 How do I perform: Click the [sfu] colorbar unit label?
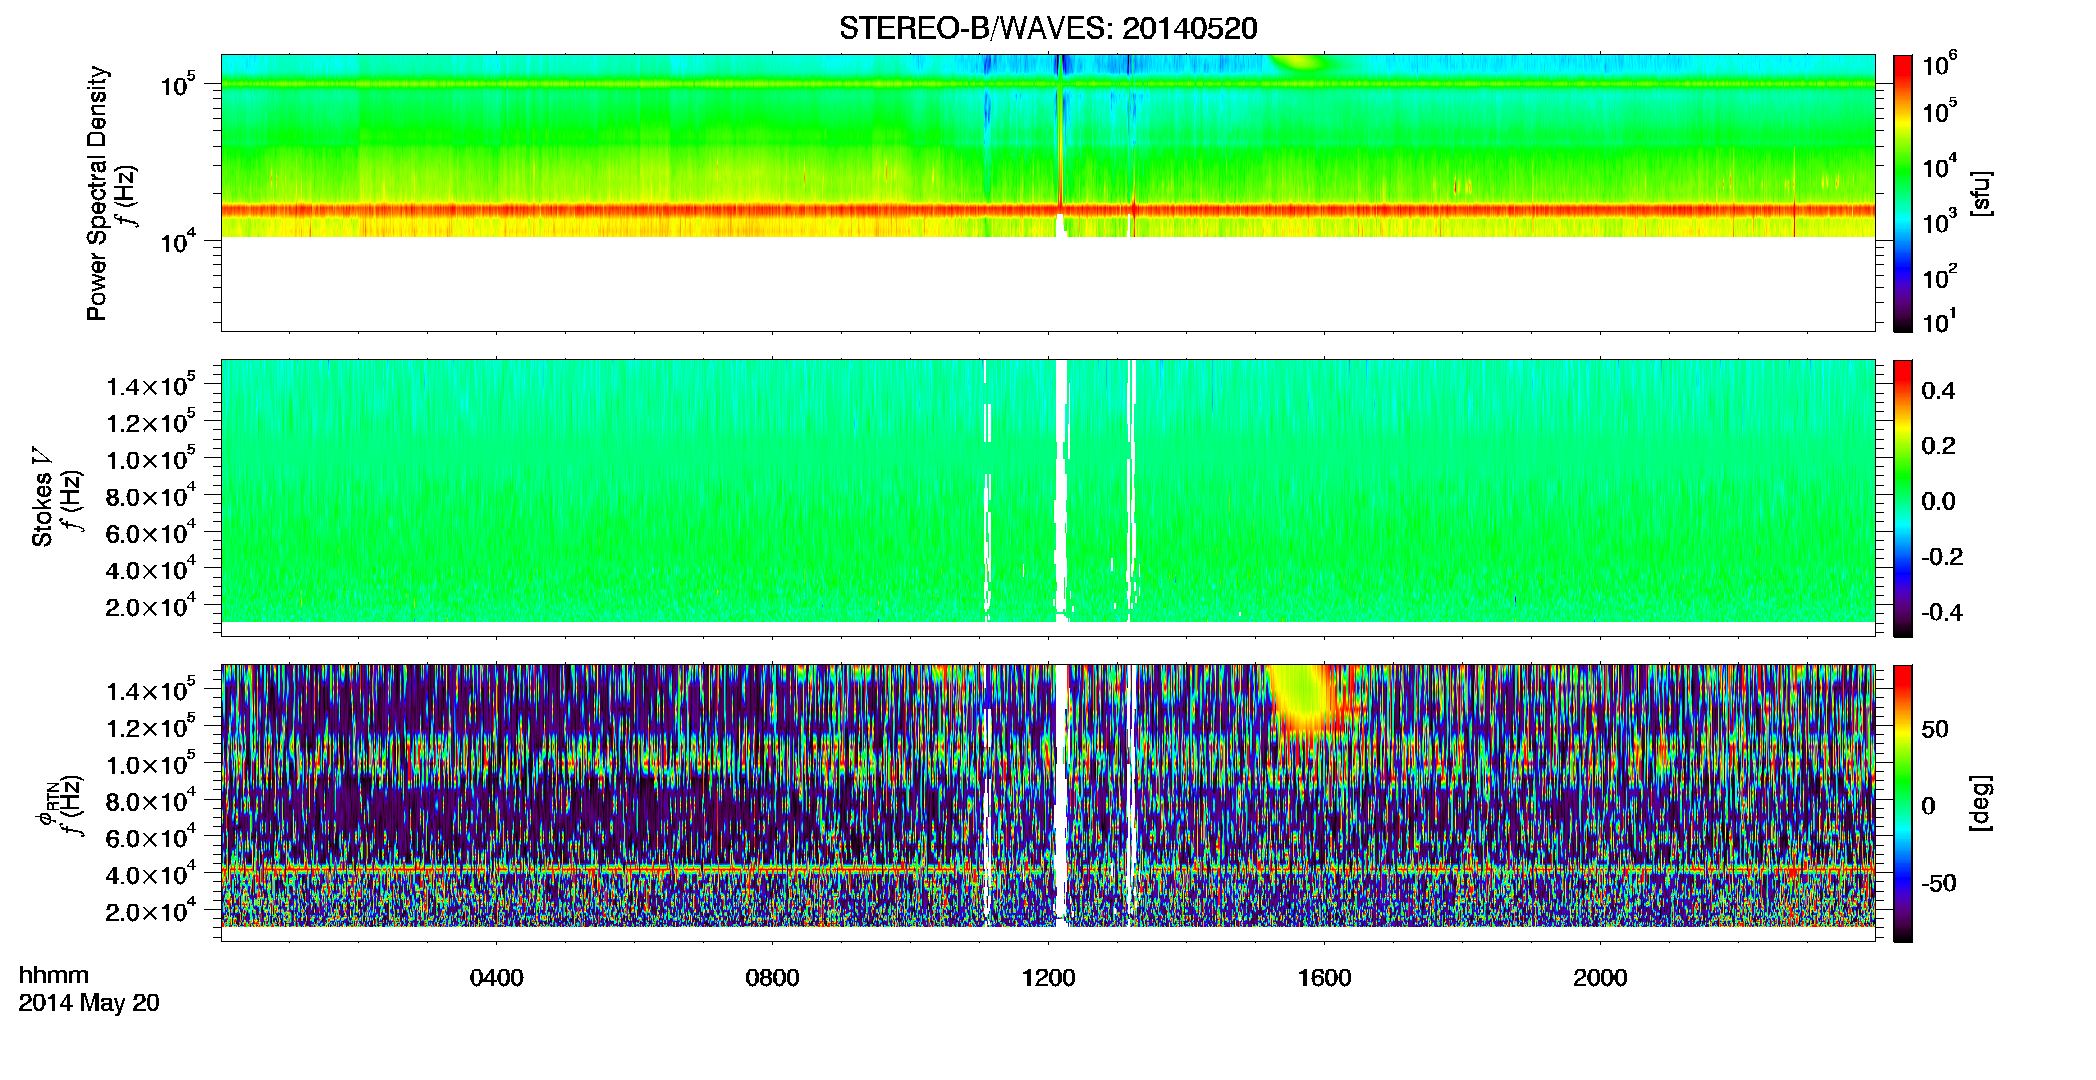[1981, 193]
